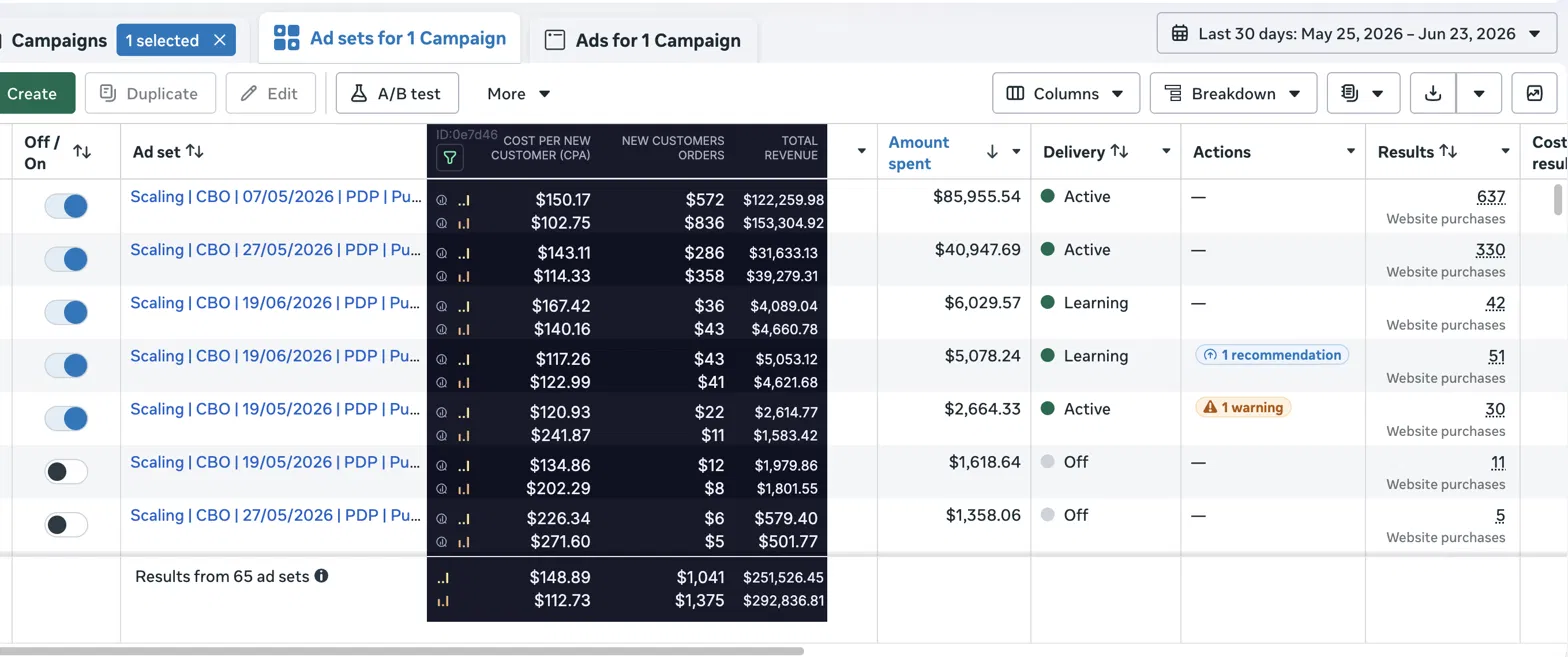Click the info icon beside the $102.75 CPA
This screenshot has height=657, width=1568.
coord(441,223)
